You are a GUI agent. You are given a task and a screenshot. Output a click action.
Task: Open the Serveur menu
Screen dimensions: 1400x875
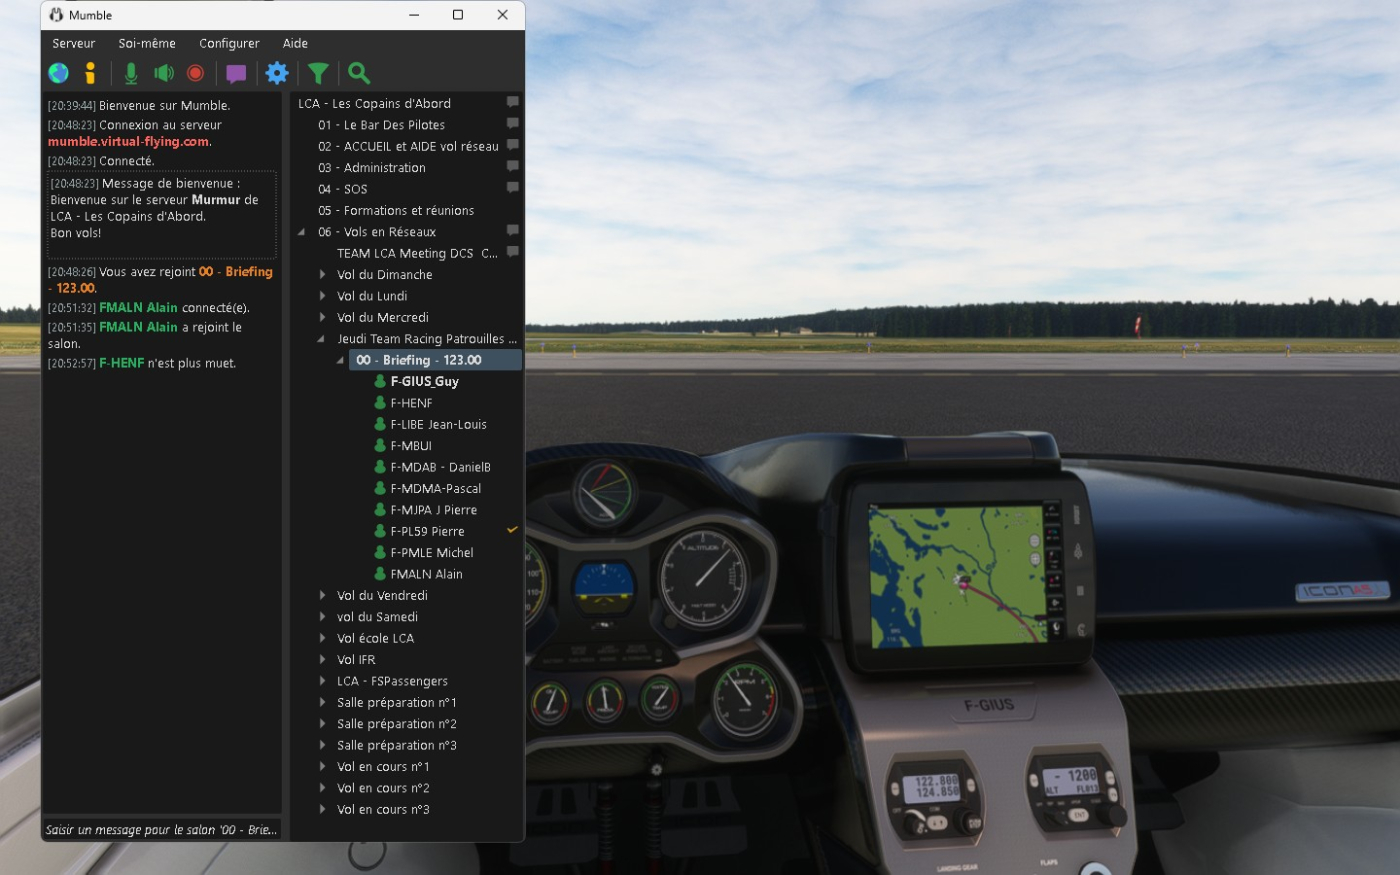[x=73, y=43]
